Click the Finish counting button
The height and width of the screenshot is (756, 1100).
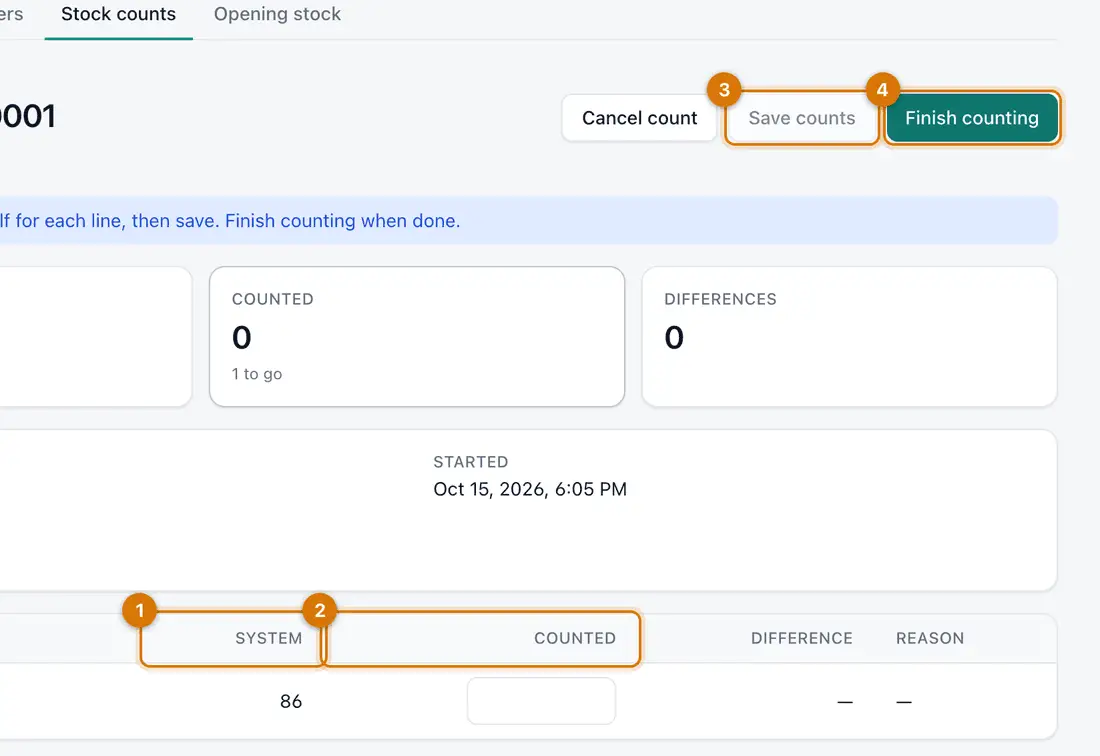972,118
